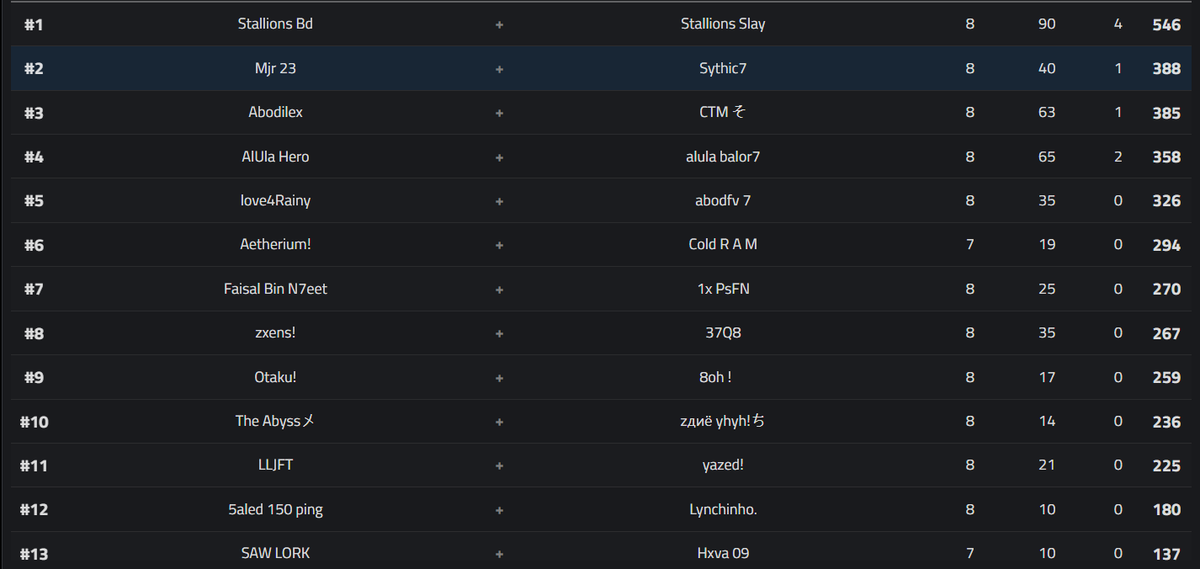Select player Faisal Bin N7eet
The image size is (1200, 569).
point(275,288)
